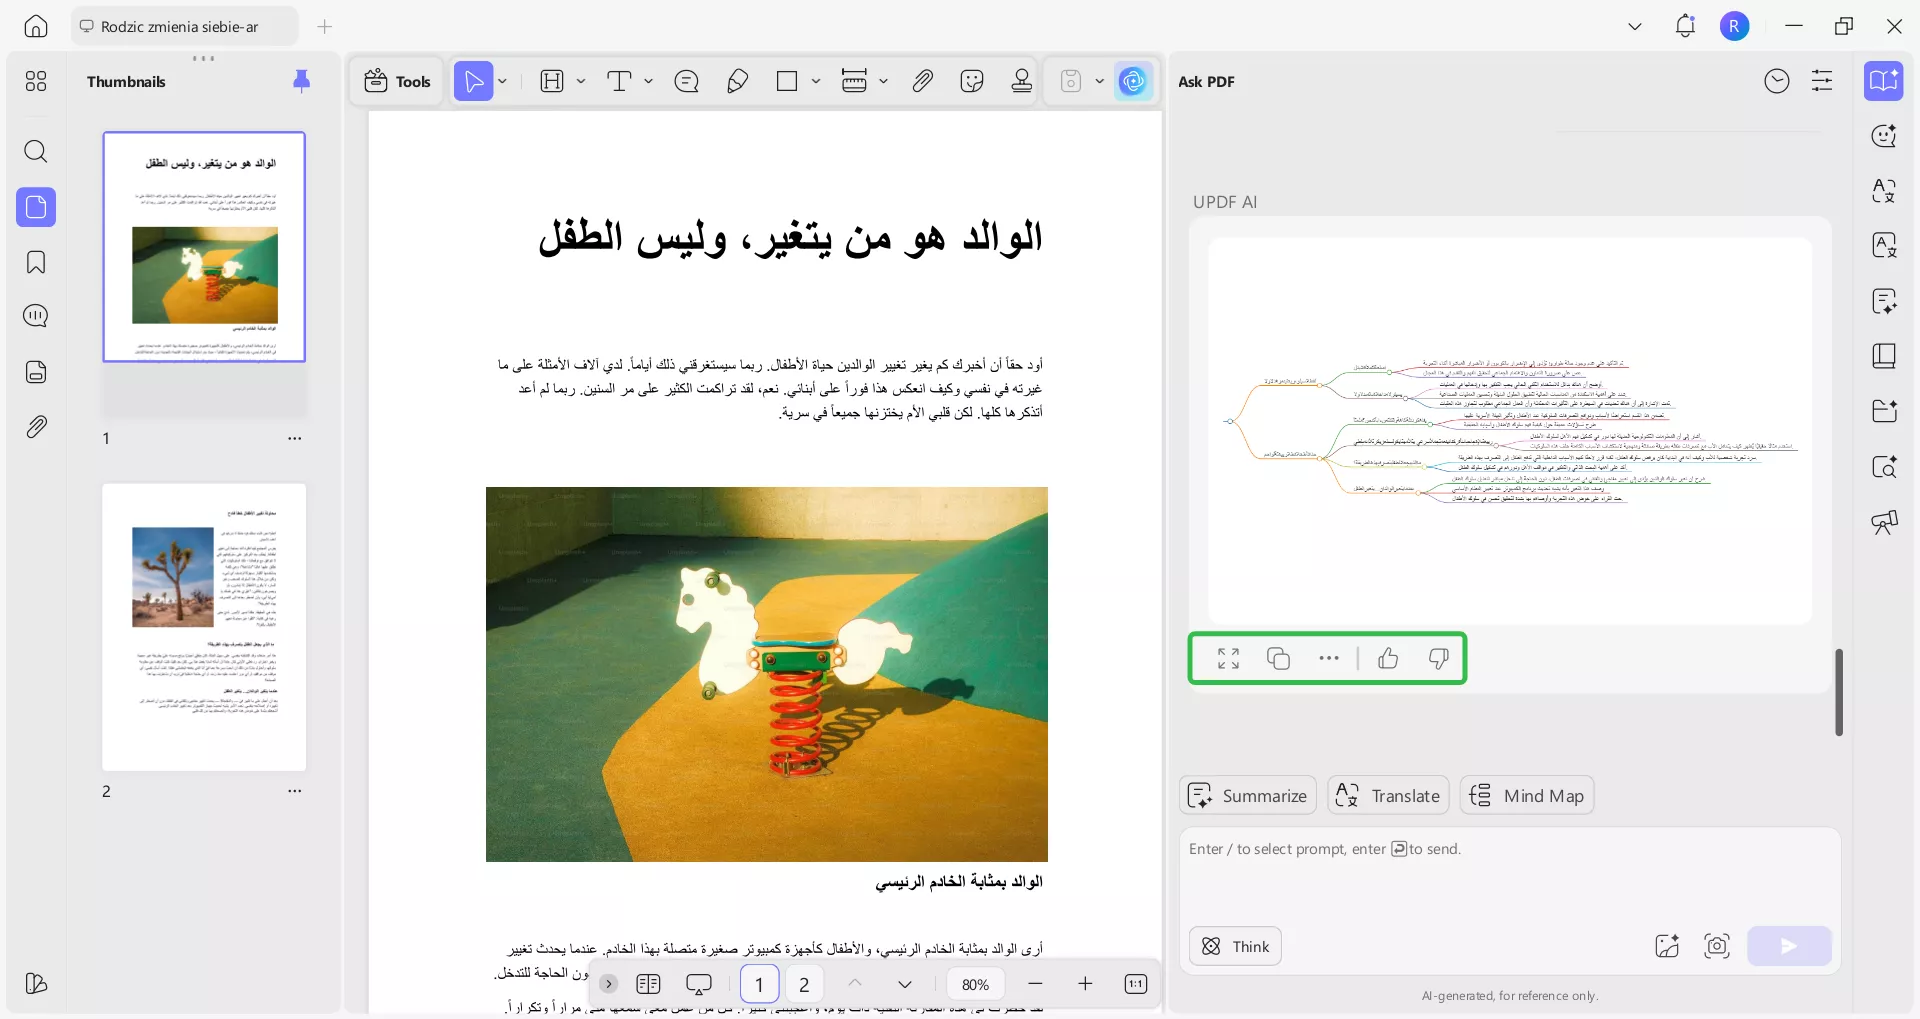Screen dimensions: 1920x1019
Task: Open the Tools menu
Action: (396, 81)
